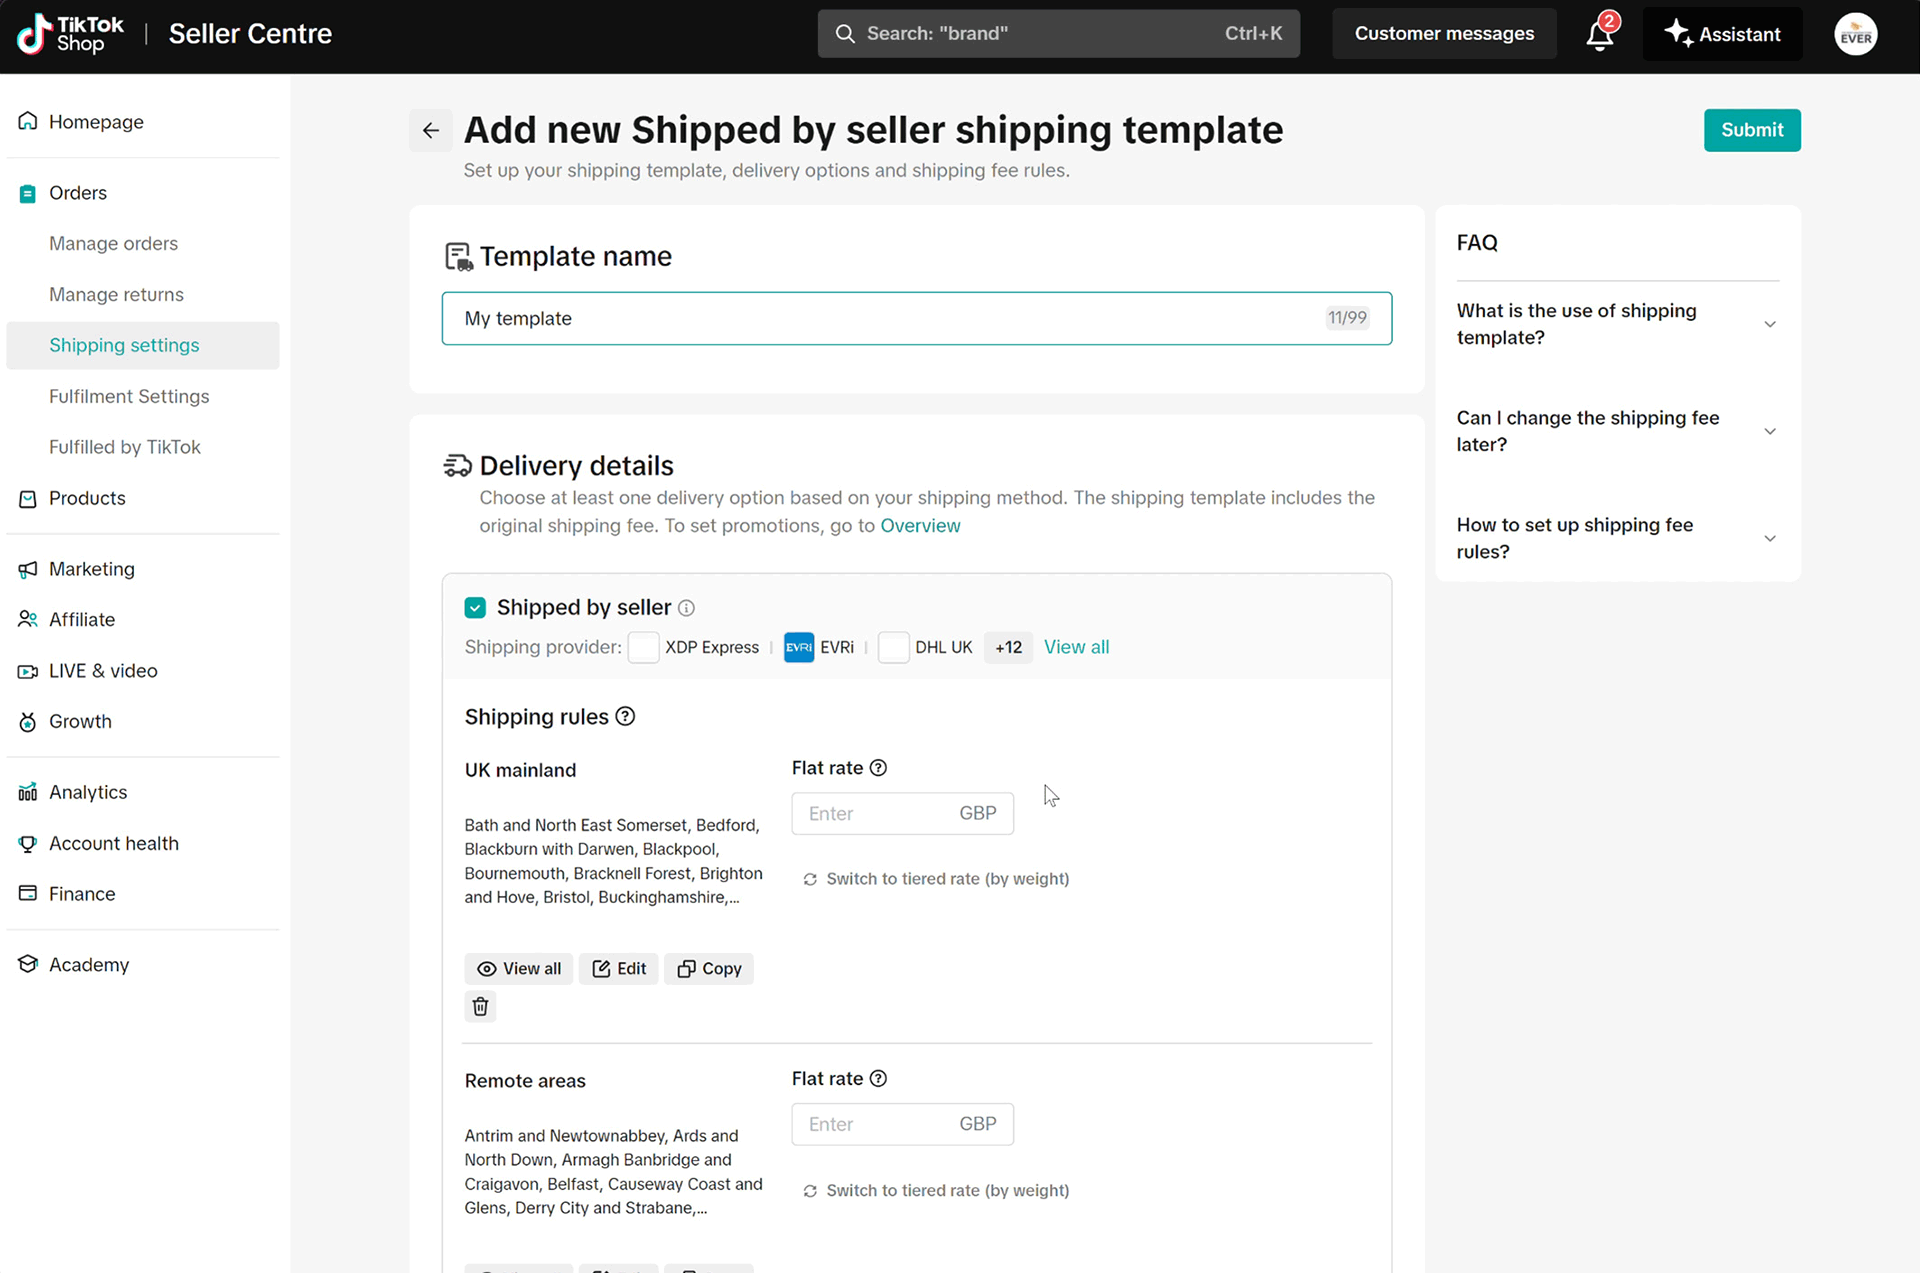Expand 'What is the use of shipping template?'
The image size is (1920, 1273).
[x=1770, y=324]
